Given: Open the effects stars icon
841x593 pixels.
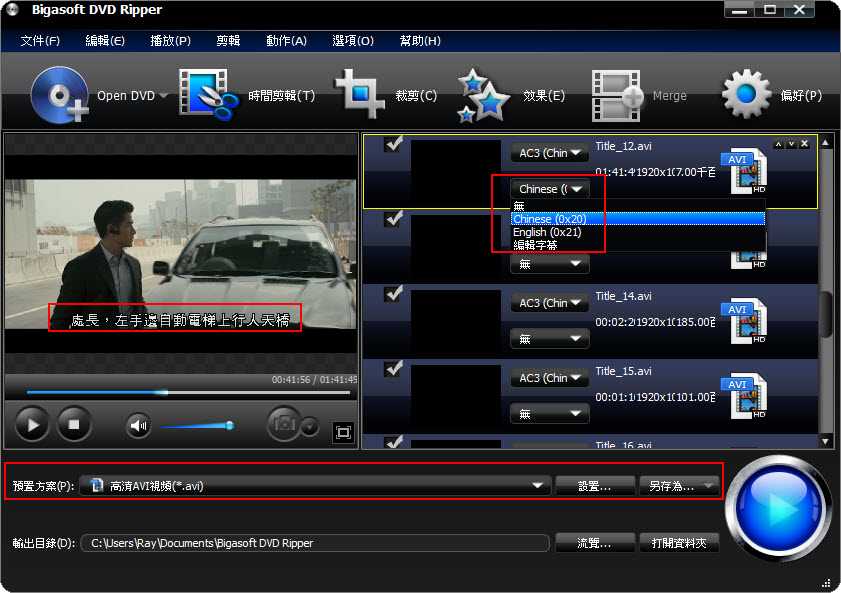Looking at the screenshot, I should tap(484, 95).
